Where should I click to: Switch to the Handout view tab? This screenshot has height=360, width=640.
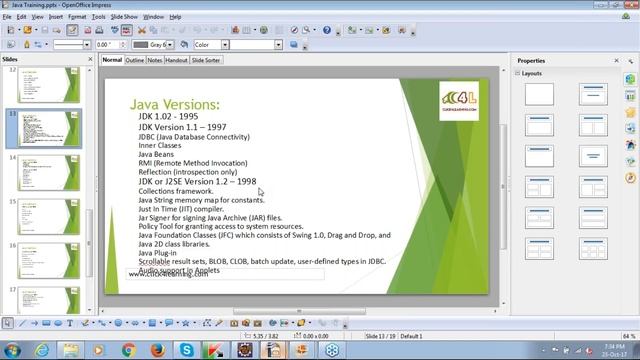(176, 60)
